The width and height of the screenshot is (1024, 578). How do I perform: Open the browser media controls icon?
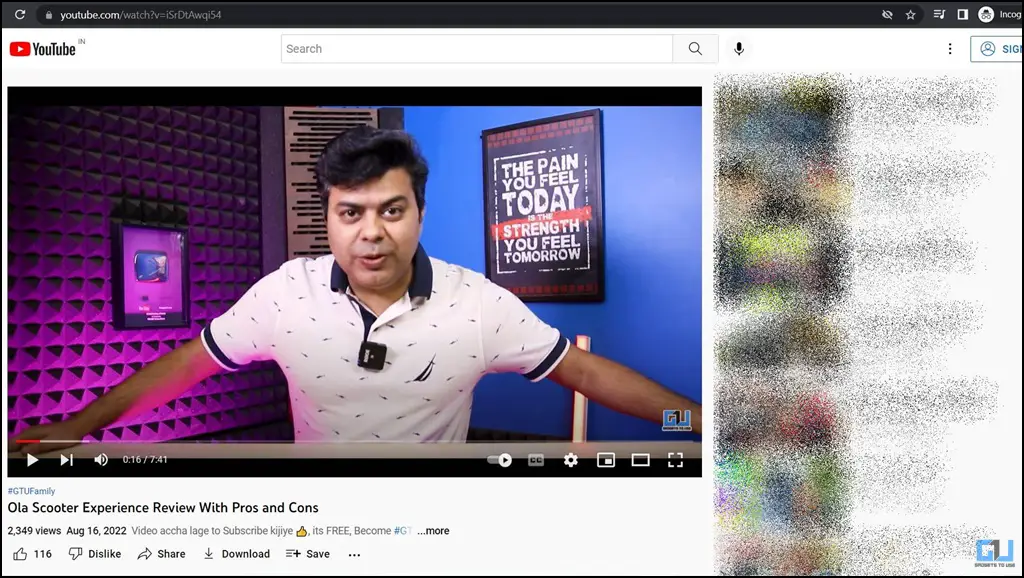pyautogui.click(x=939, y=14)
